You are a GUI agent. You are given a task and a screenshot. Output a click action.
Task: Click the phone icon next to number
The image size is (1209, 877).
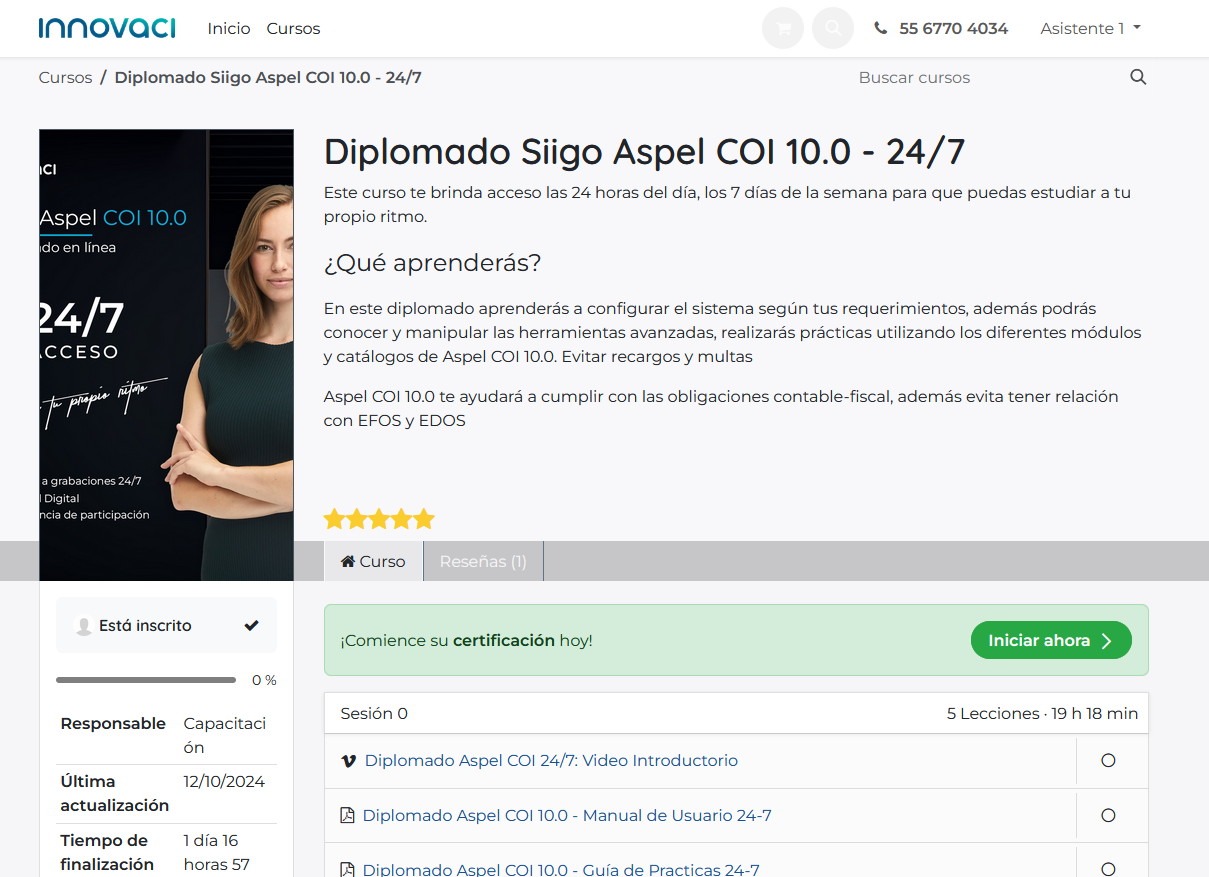(x=880, y=29)
